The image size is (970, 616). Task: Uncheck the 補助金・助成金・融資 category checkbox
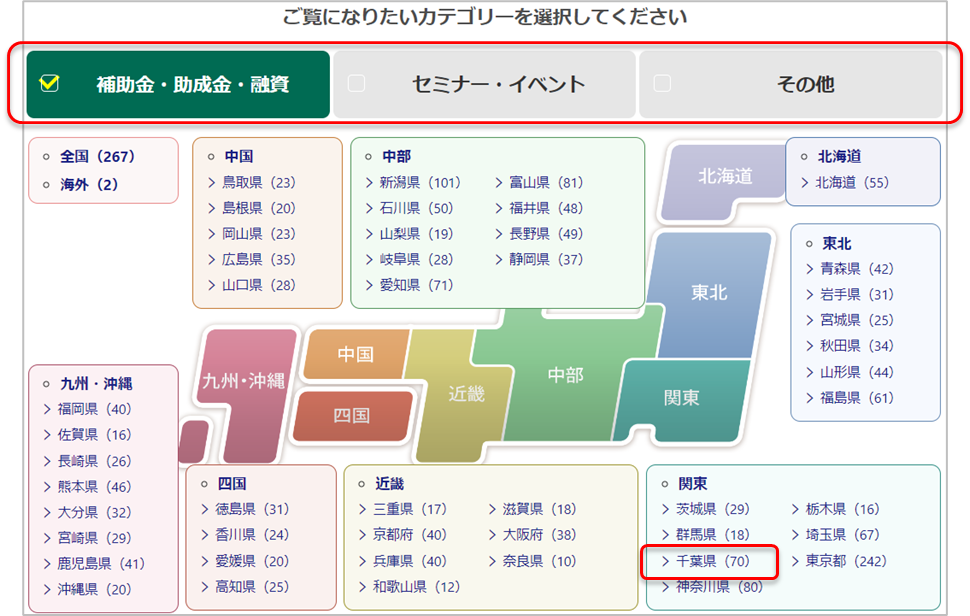[x=49, y=83]
